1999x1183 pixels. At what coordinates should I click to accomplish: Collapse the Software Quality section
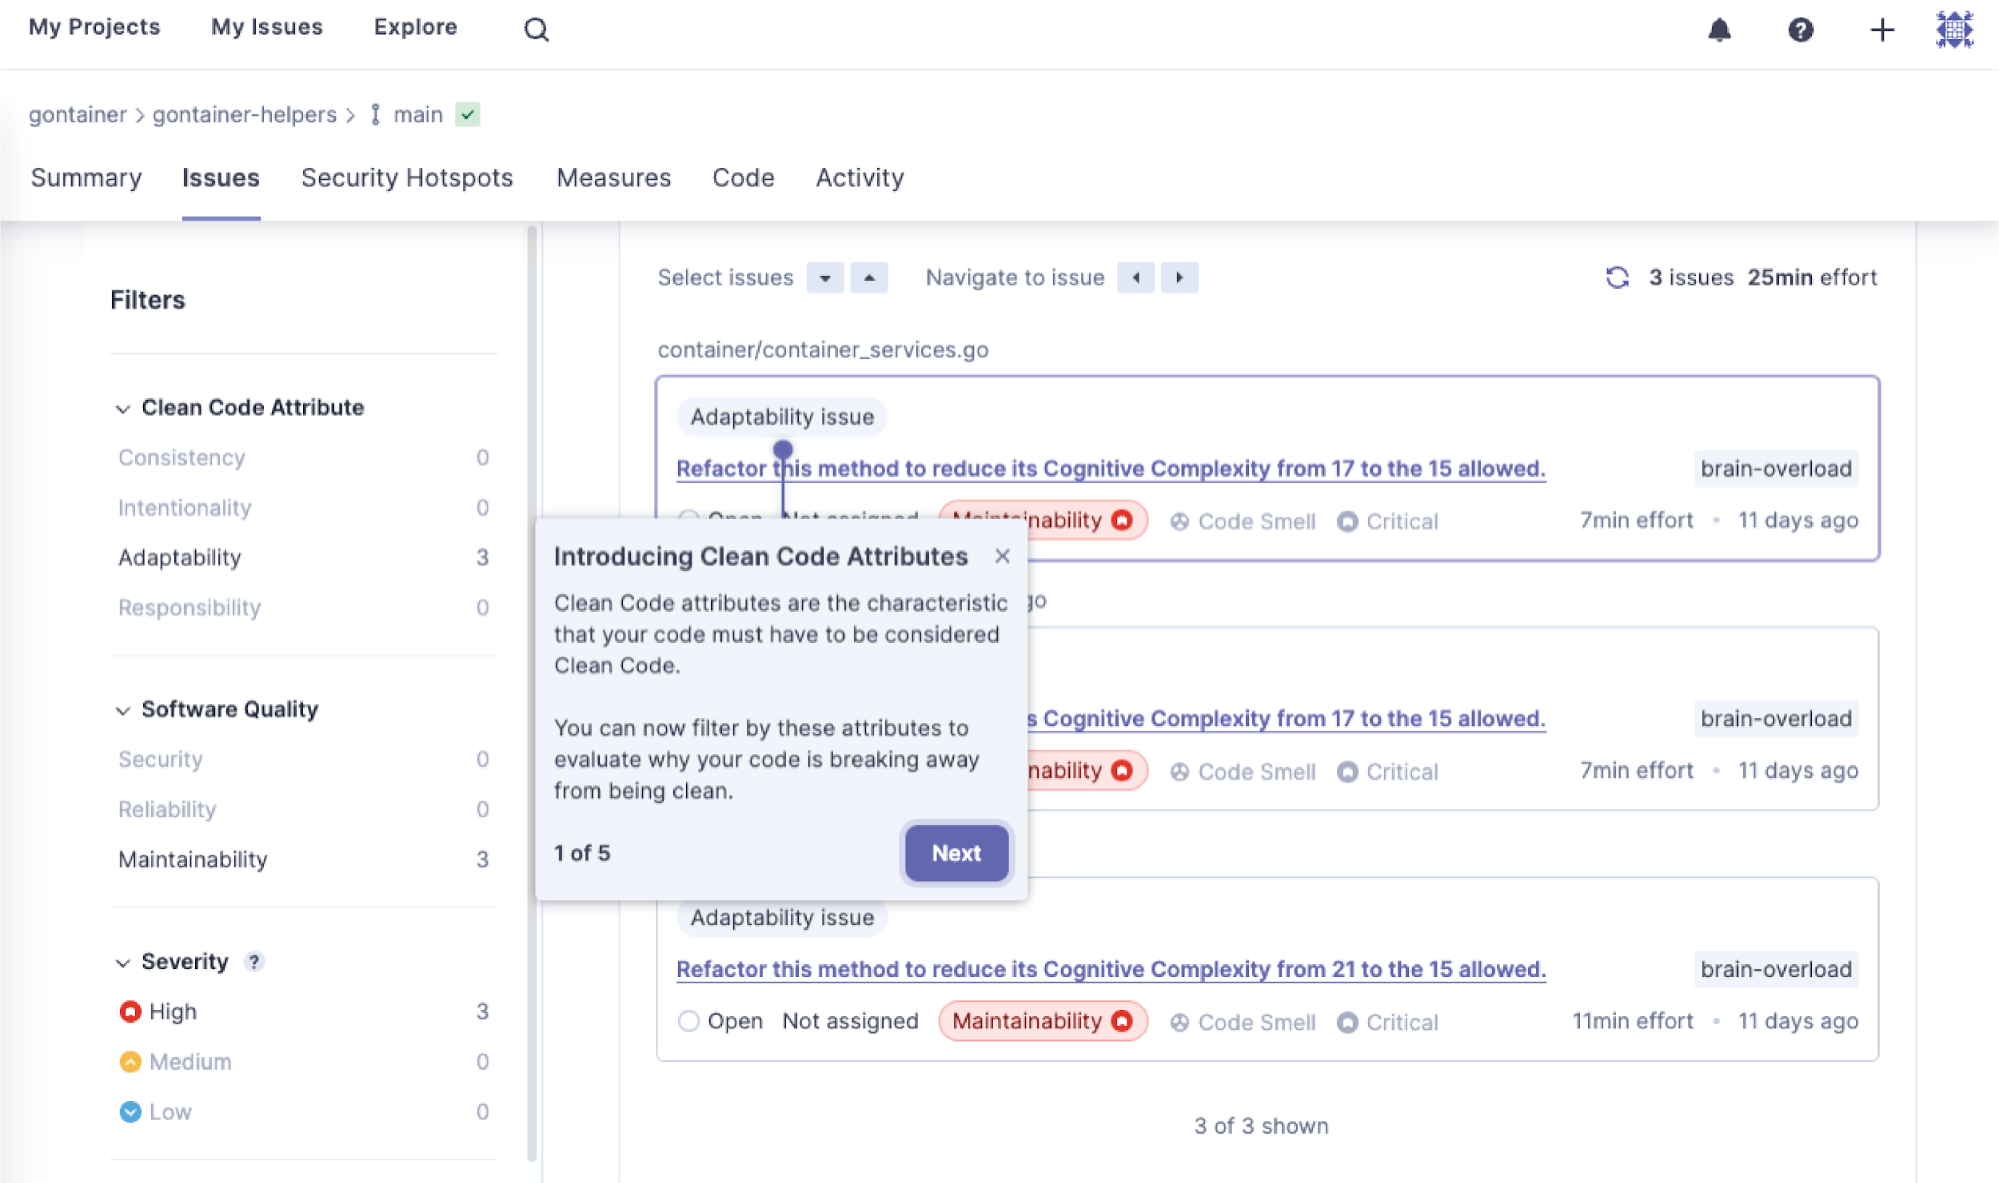click(x=123, y=710)
